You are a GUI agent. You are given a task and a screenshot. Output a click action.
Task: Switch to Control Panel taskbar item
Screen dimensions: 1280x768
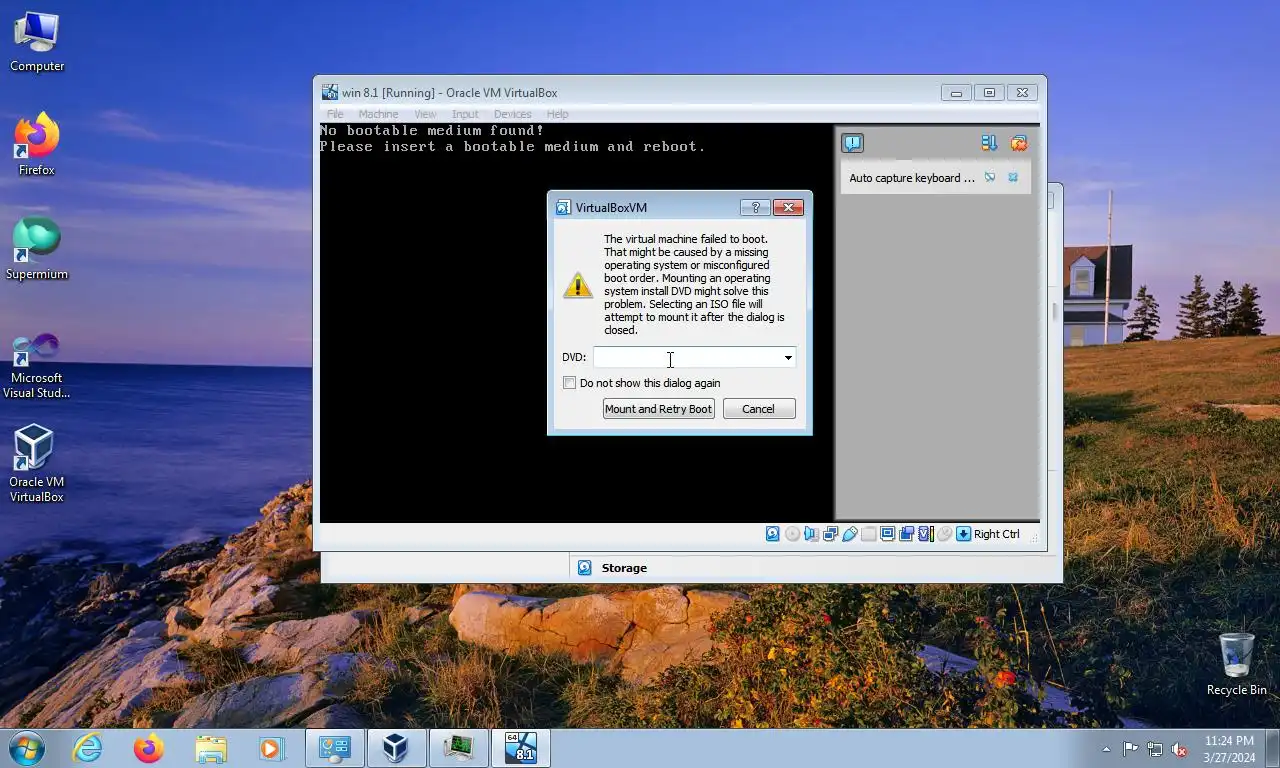[334, 748]
